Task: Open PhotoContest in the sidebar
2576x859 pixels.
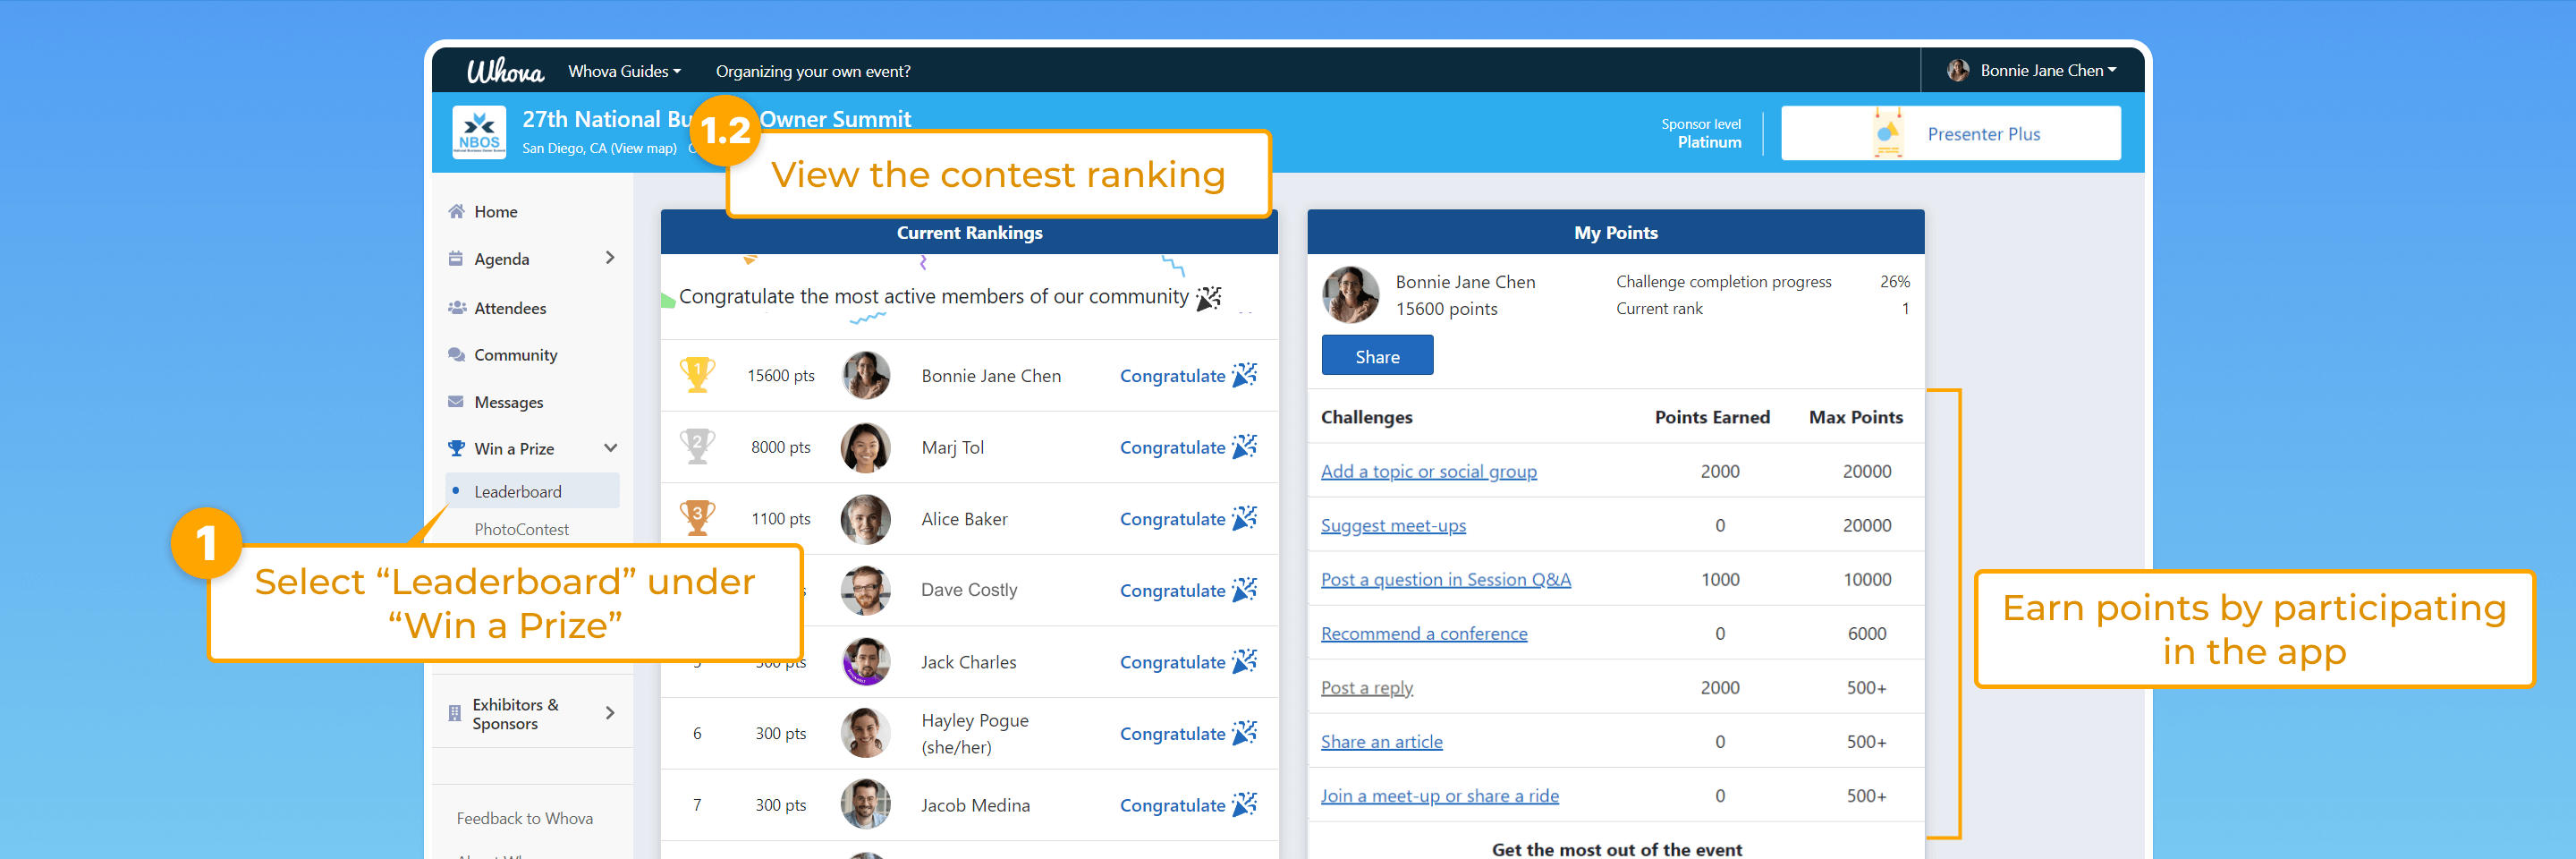Action: [x=521, y=529]
